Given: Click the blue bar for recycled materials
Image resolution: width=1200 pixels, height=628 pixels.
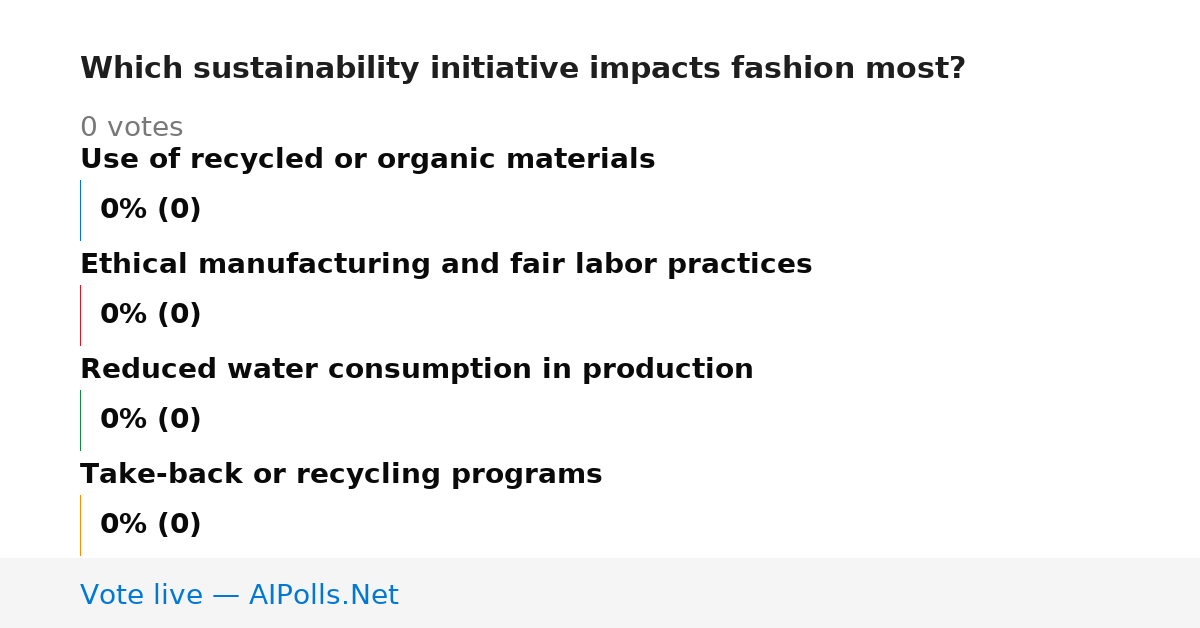Looking at the screenshot, I should (80, 210).
